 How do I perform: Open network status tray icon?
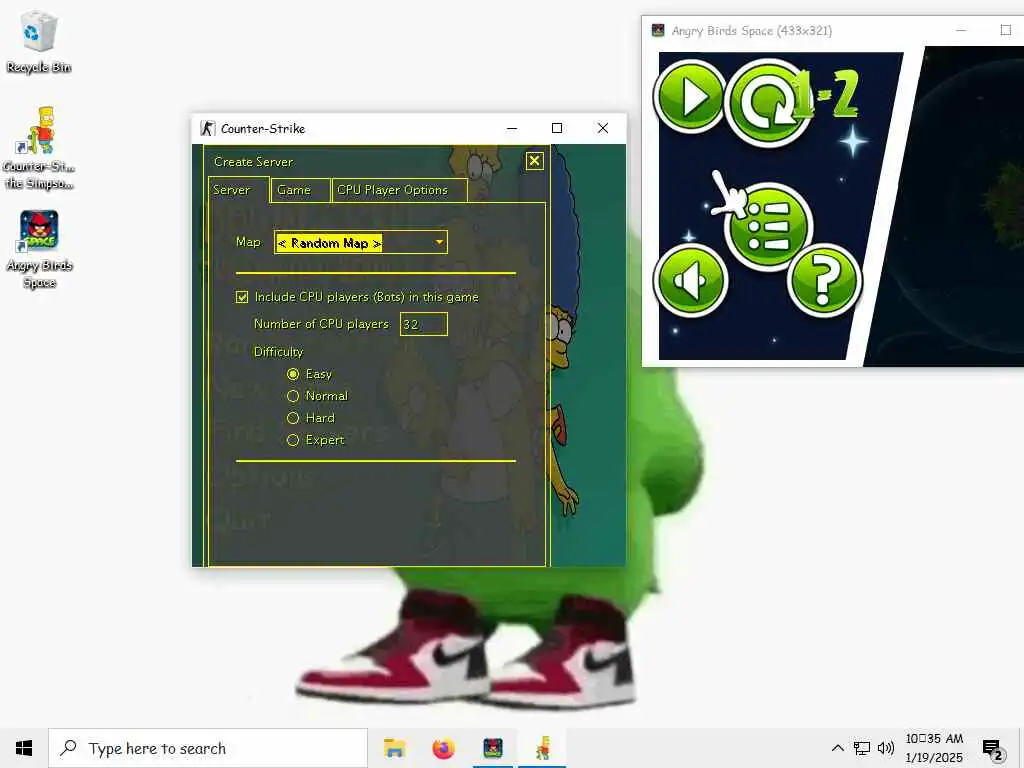click(861, 748)
